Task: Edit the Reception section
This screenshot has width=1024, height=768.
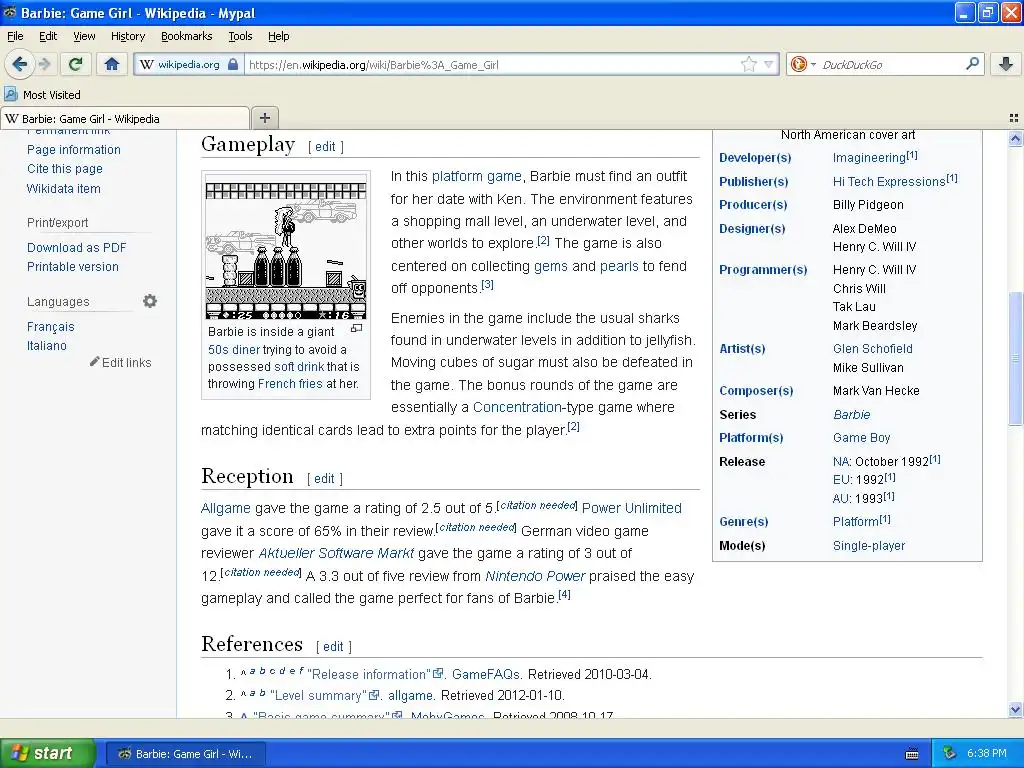Action: coord(324,479)
